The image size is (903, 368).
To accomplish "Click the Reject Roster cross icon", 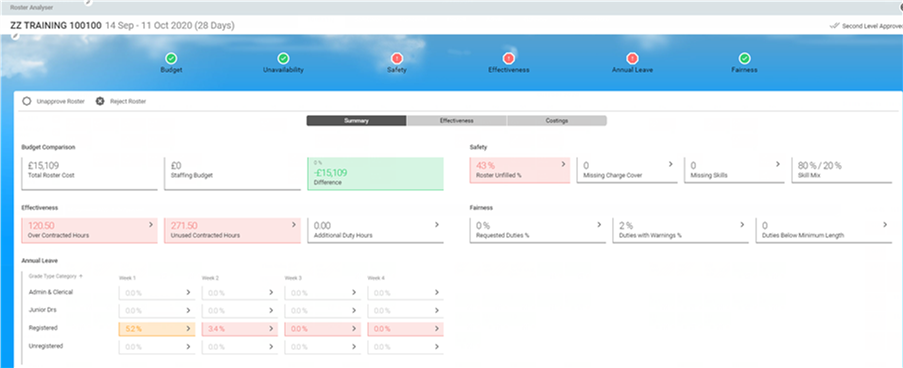I will 100,101.
